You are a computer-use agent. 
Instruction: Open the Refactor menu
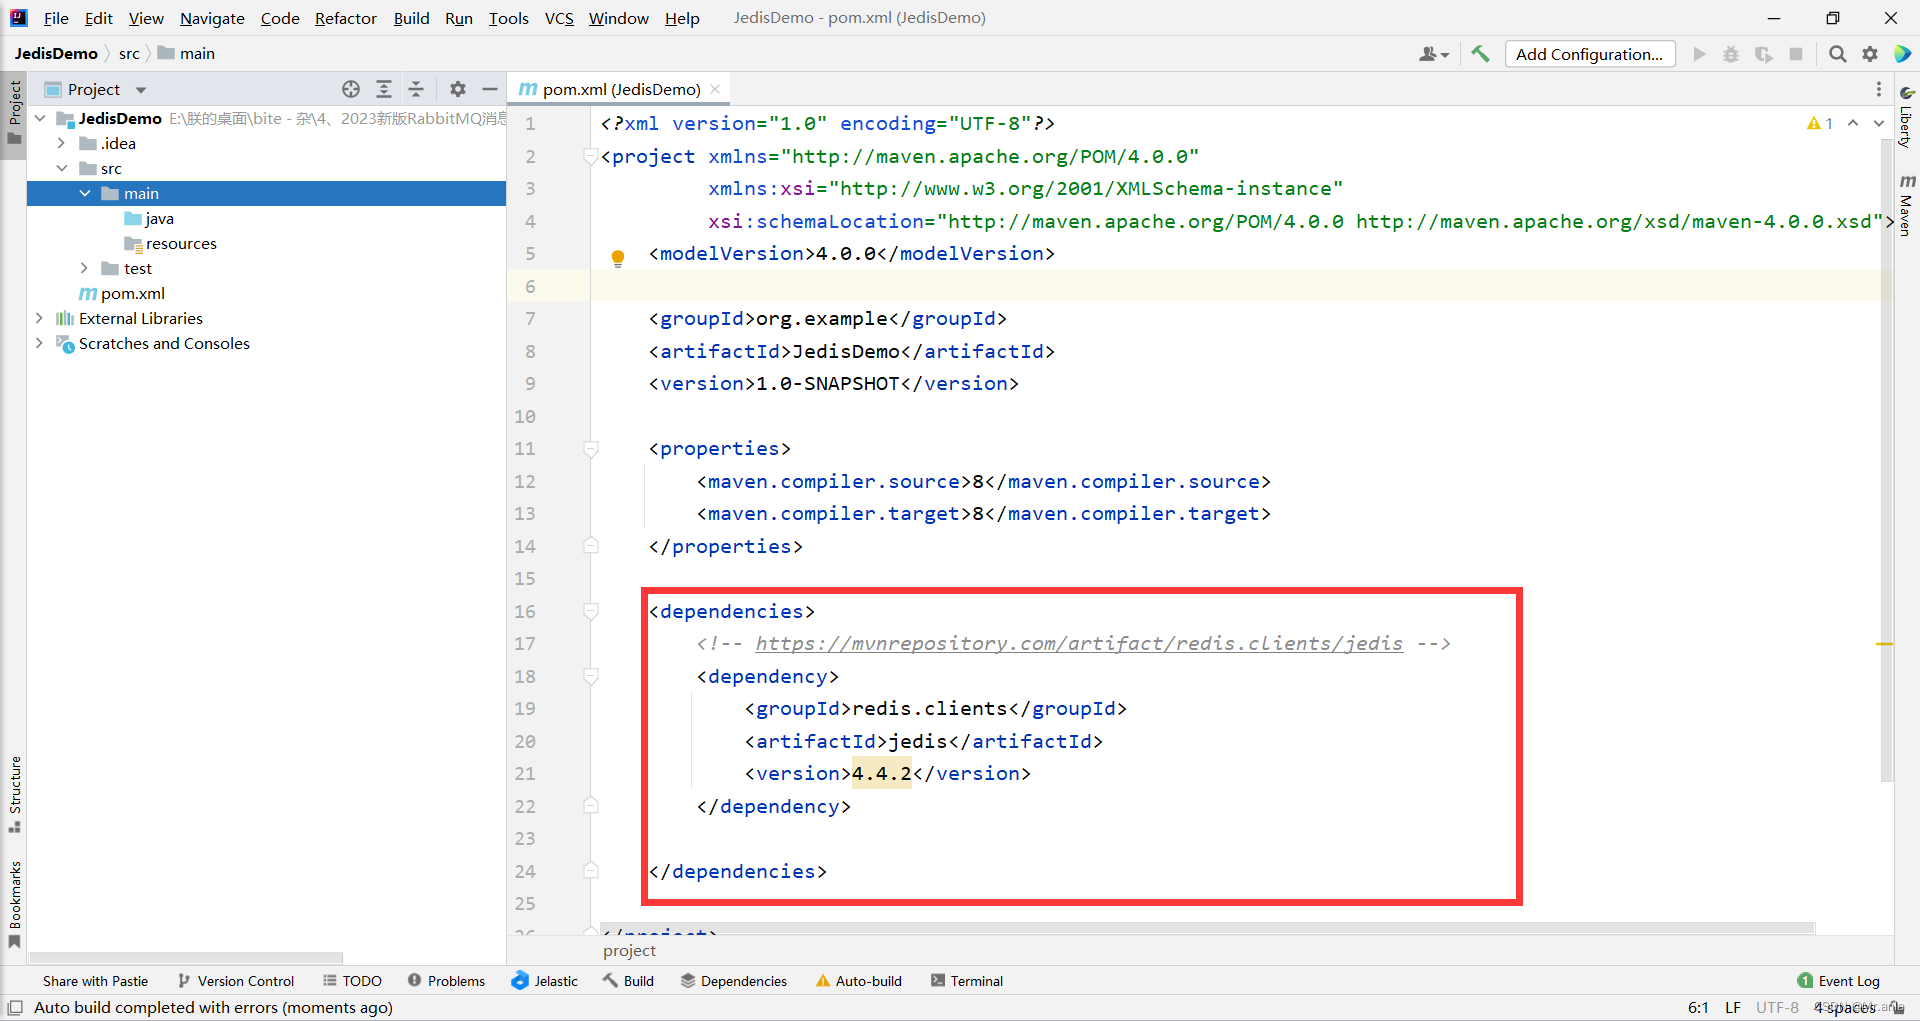coord(345,18)
